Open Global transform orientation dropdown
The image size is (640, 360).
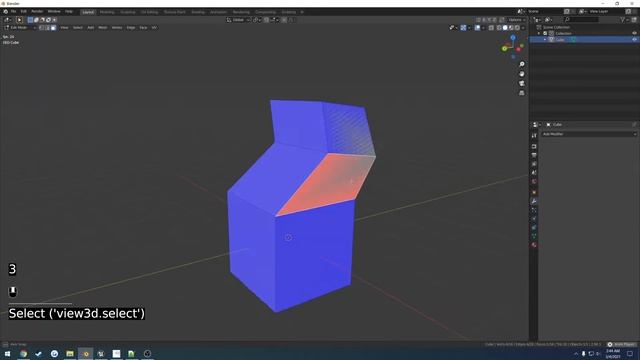click(x=238, y=20)
